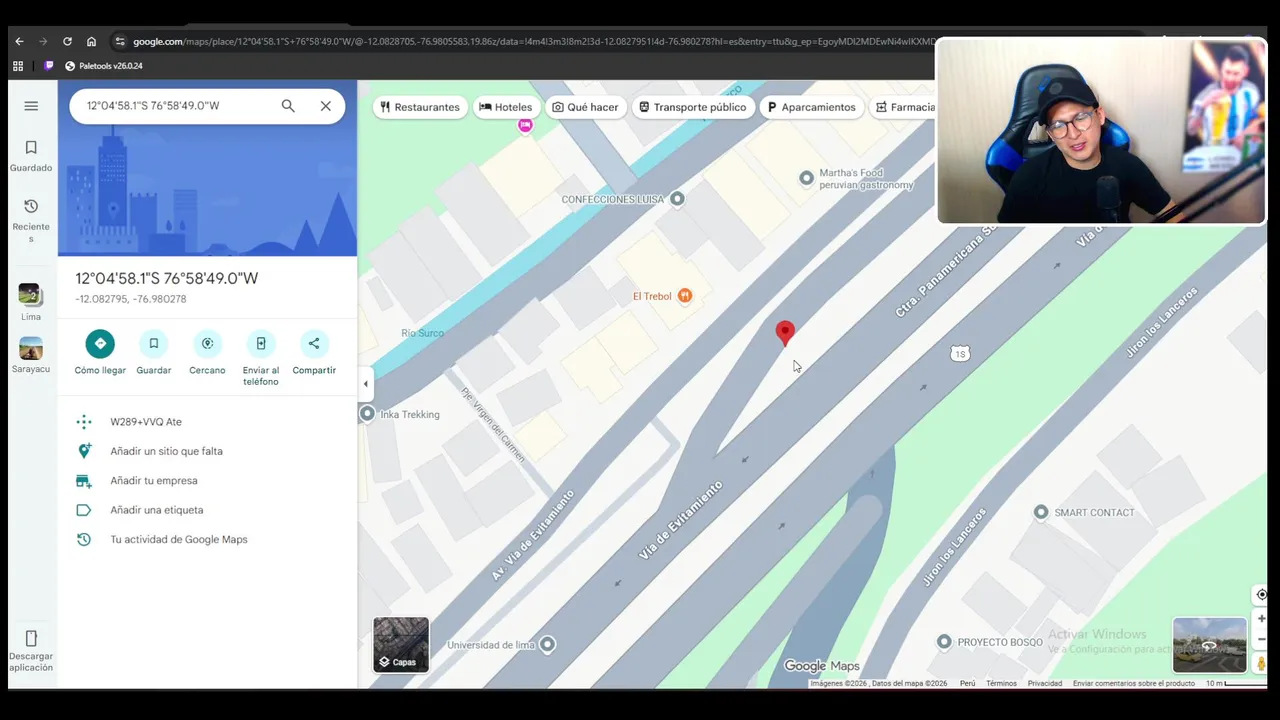The height and width of the screenshot is (720, 1280).
Task: Click the Privacidad footer link
Action: pyautogui.click(x=1045, y=683)
